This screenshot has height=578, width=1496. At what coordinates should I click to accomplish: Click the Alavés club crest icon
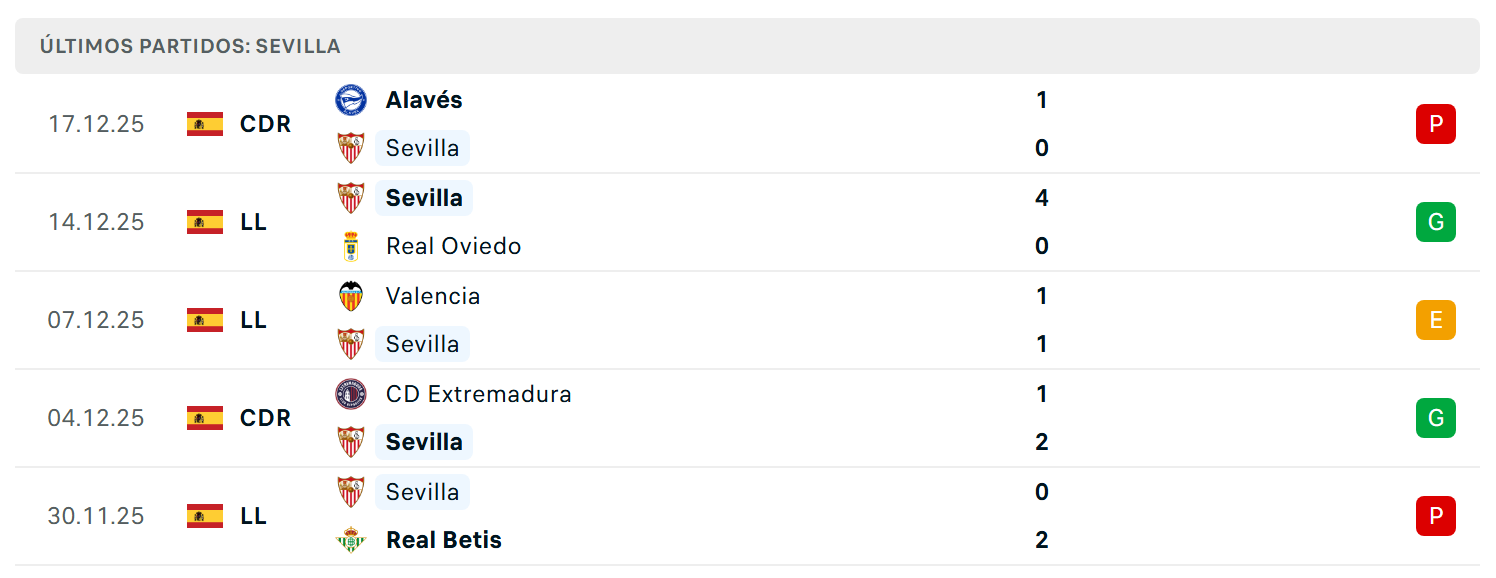(350, 100)
